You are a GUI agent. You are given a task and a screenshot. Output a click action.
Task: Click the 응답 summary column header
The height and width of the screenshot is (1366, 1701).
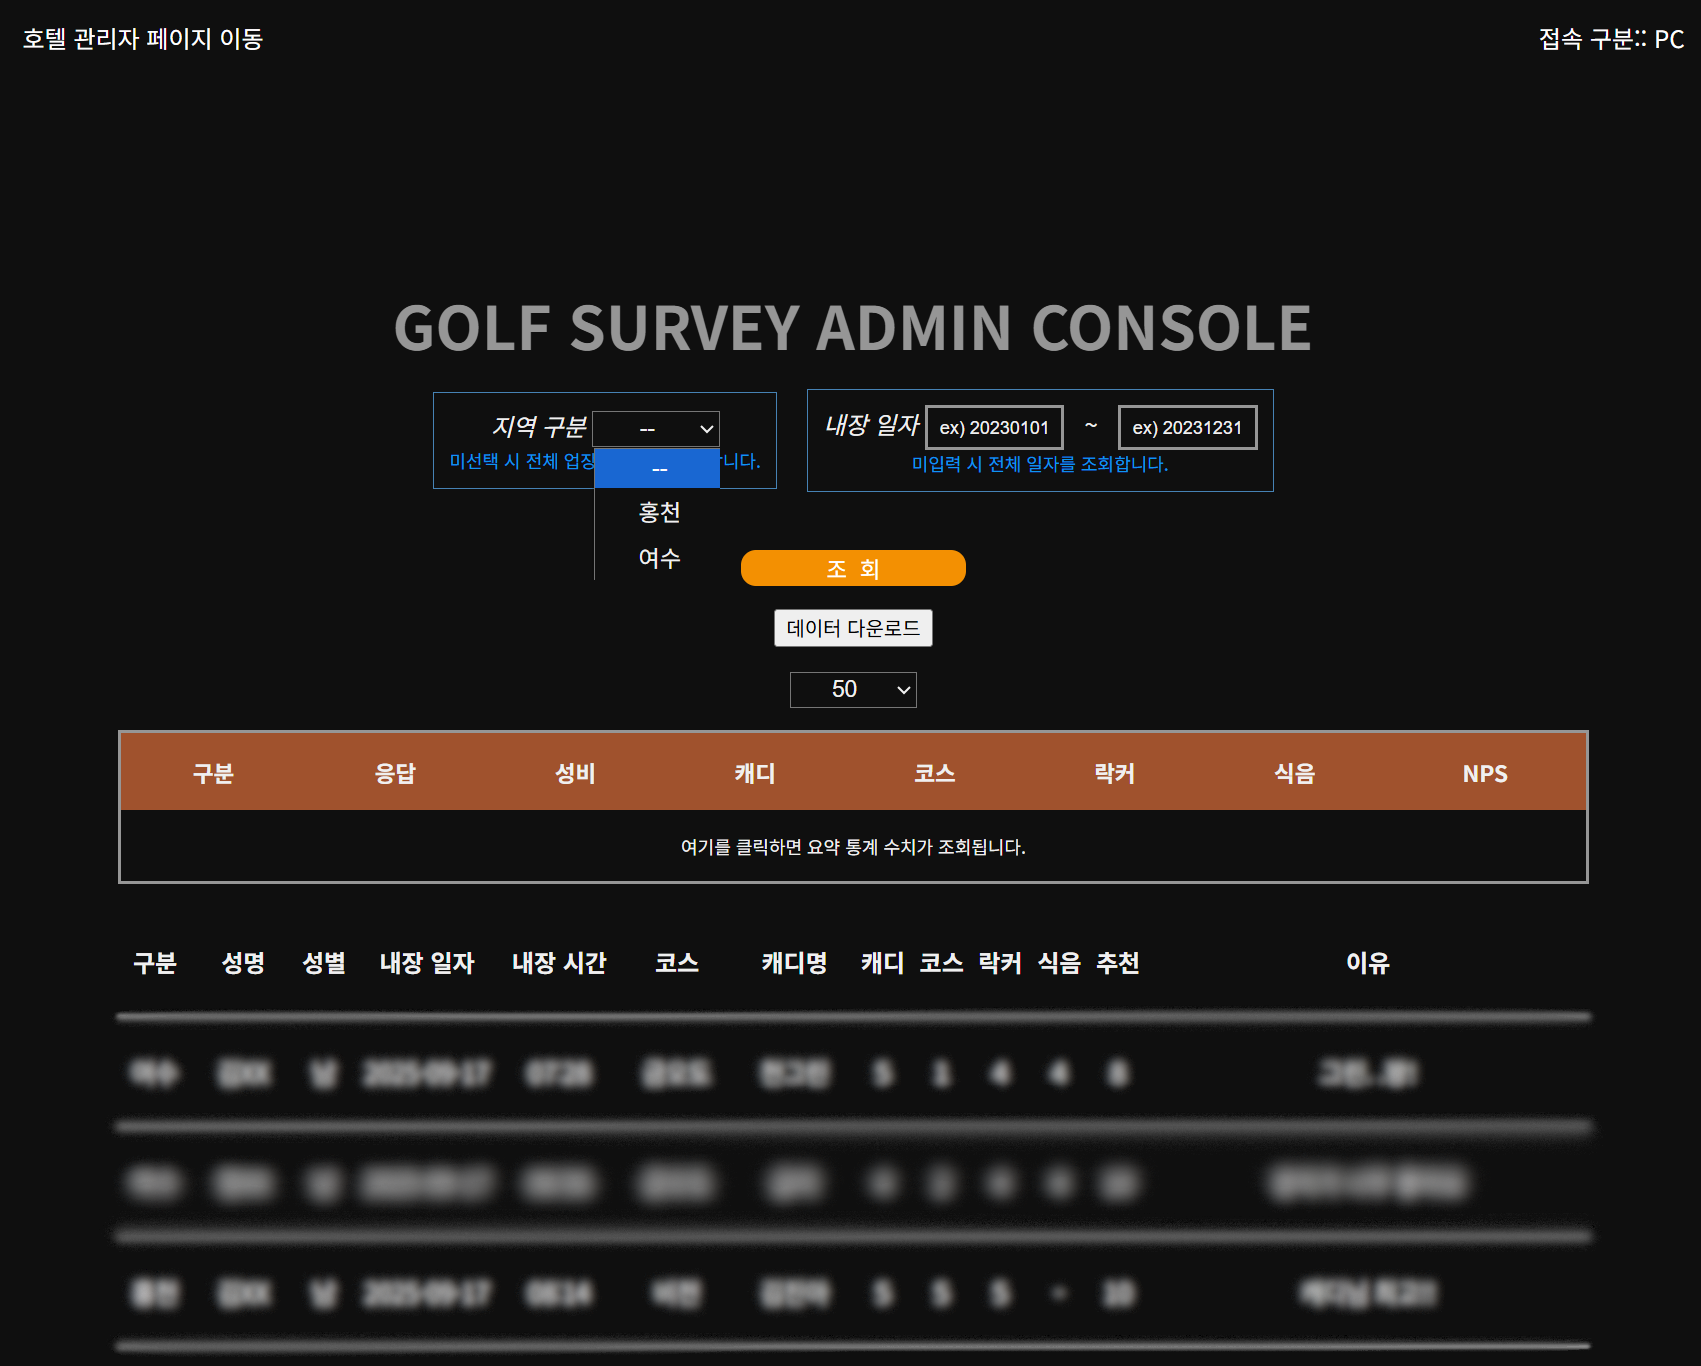click(x=395, y=773)
